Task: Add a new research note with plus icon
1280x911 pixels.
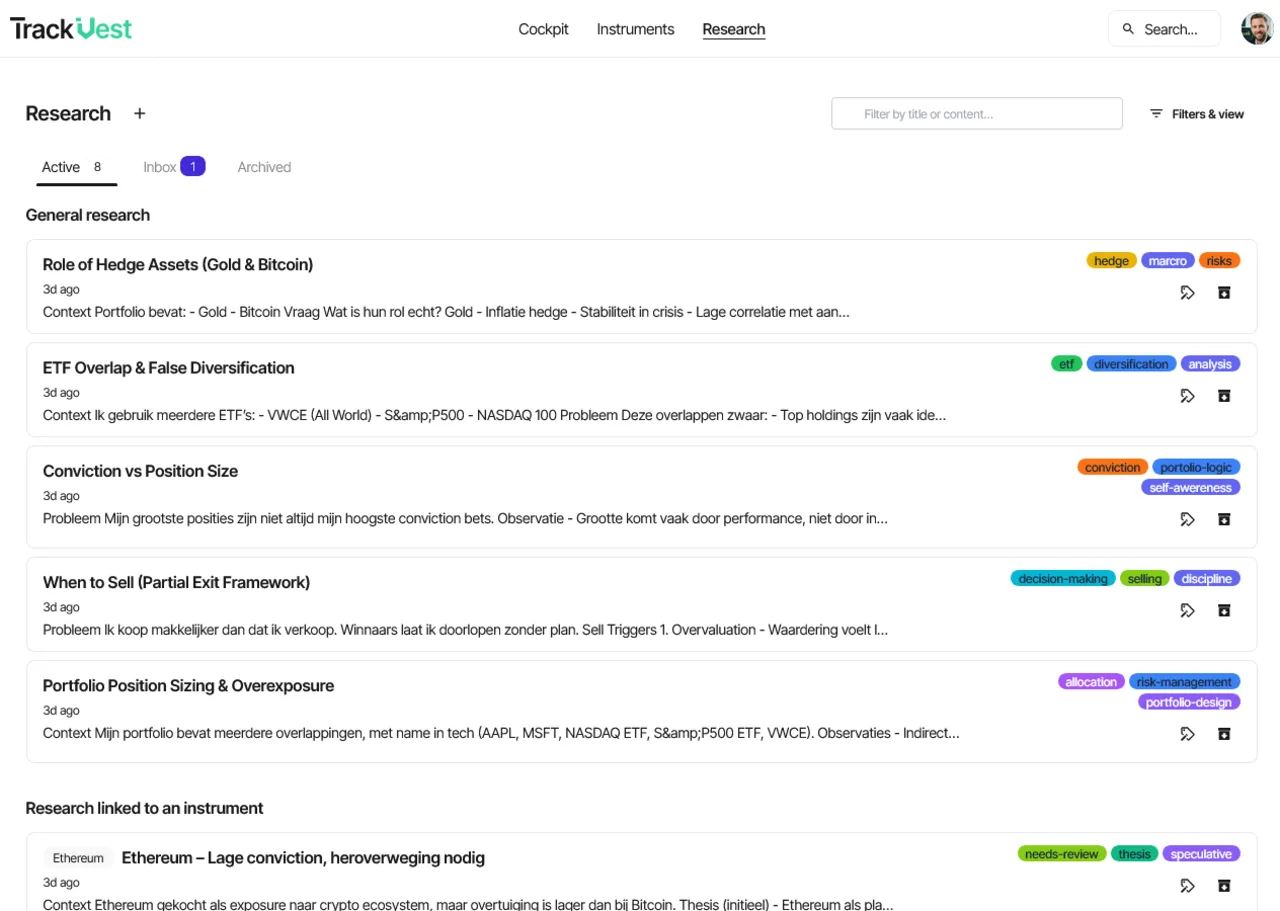Action: point(140,114)
